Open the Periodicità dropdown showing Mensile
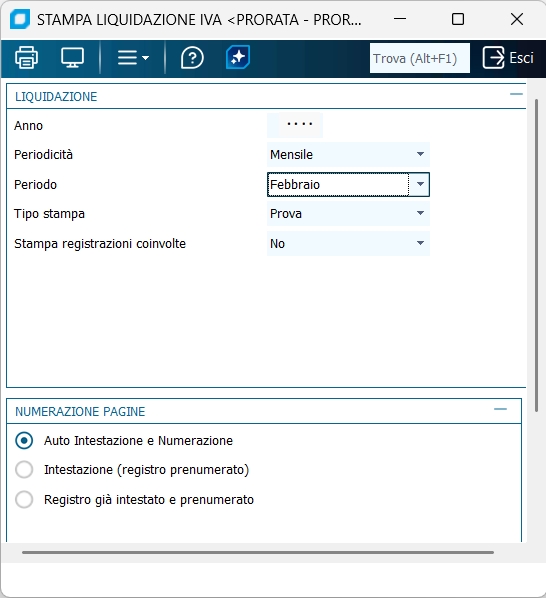 (348, 154)
